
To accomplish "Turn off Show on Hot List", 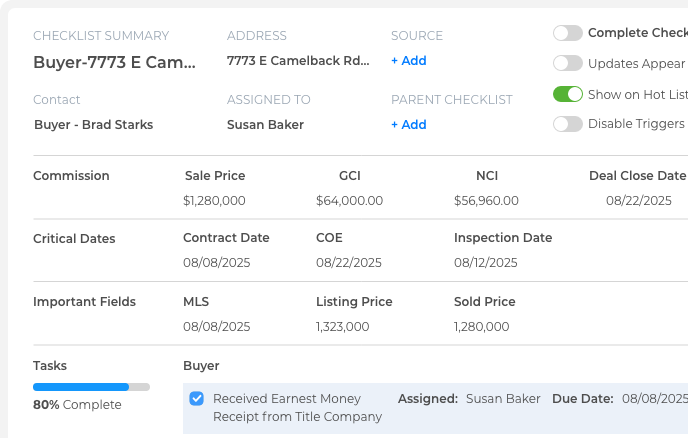I will click(567, 94).
